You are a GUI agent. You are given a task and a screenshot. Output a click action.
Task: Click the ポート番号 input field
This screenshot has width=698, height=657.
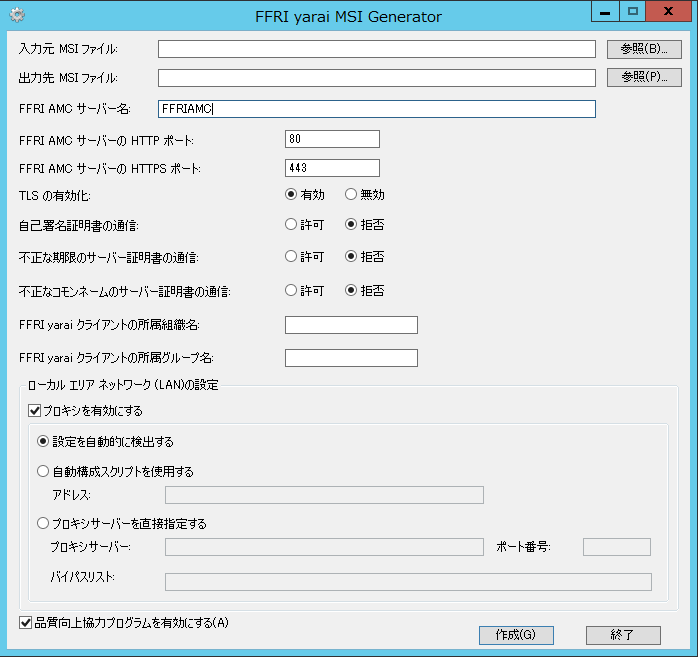617,547
